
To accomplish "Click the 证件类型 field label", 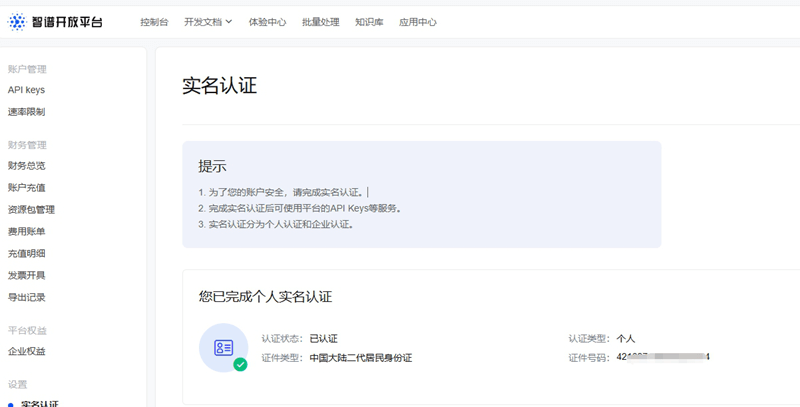I will tap(280, 358).
